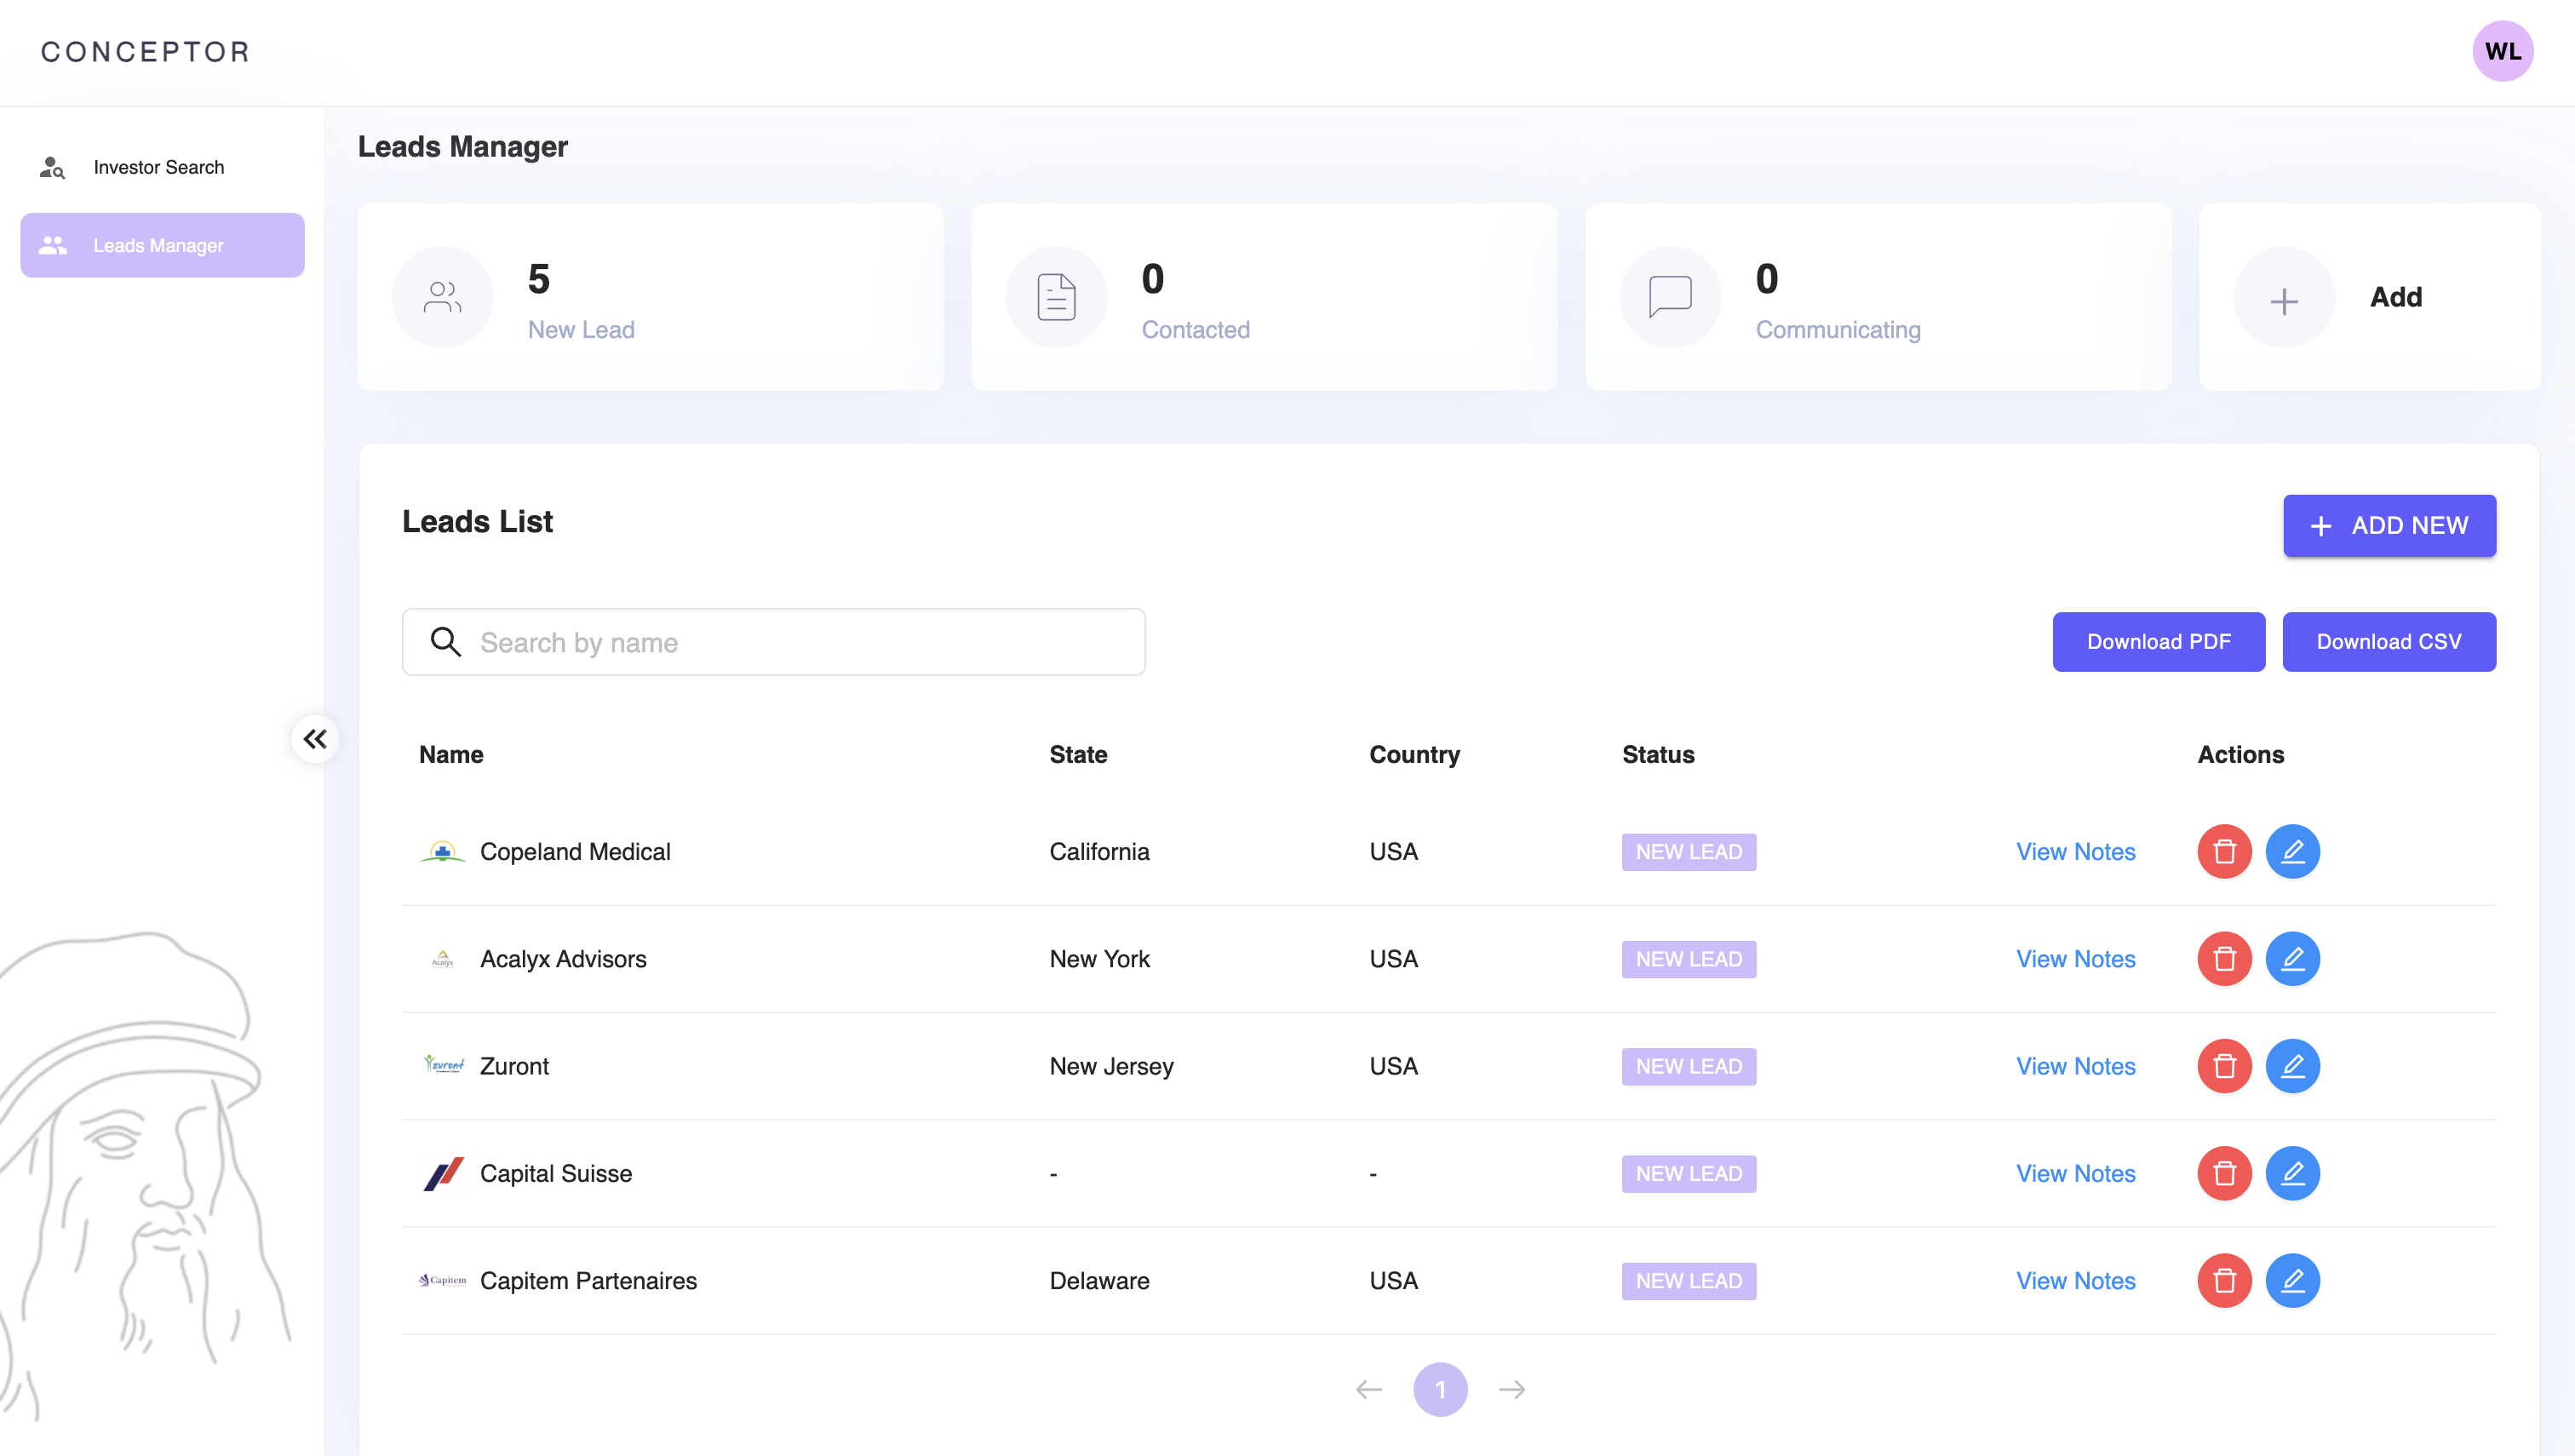Collapse the sidebar with double chevron
The height and width of the screenshot is (1456, 2575).
coord(315,739)
